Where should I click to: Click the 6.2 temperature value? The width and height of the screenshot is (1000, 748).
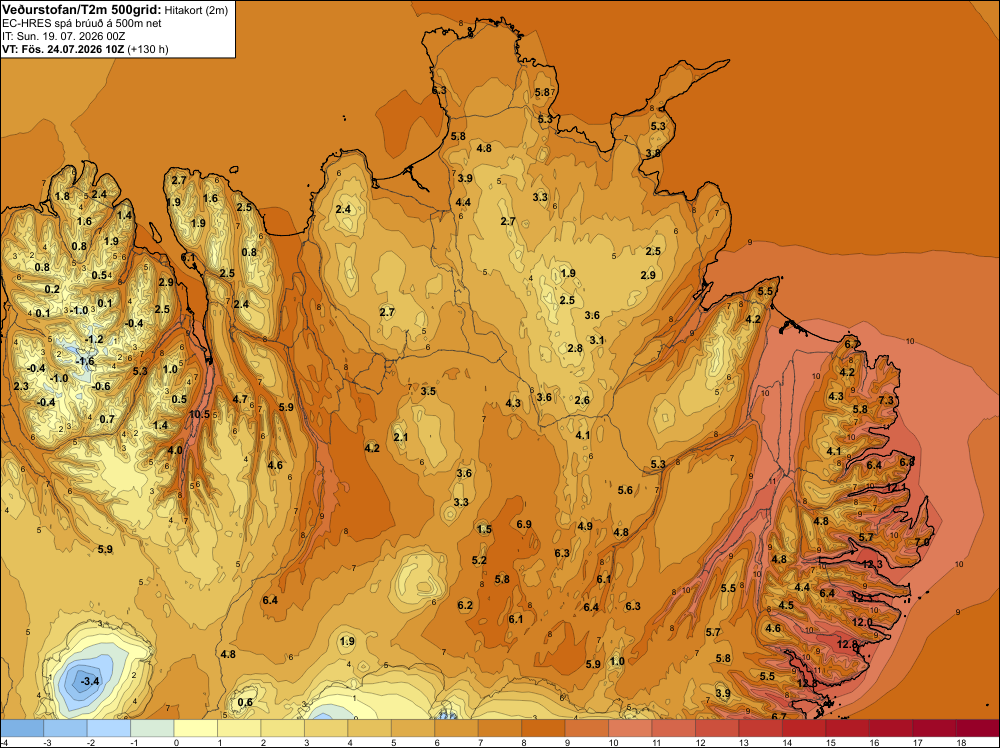(x=465, y=605)
